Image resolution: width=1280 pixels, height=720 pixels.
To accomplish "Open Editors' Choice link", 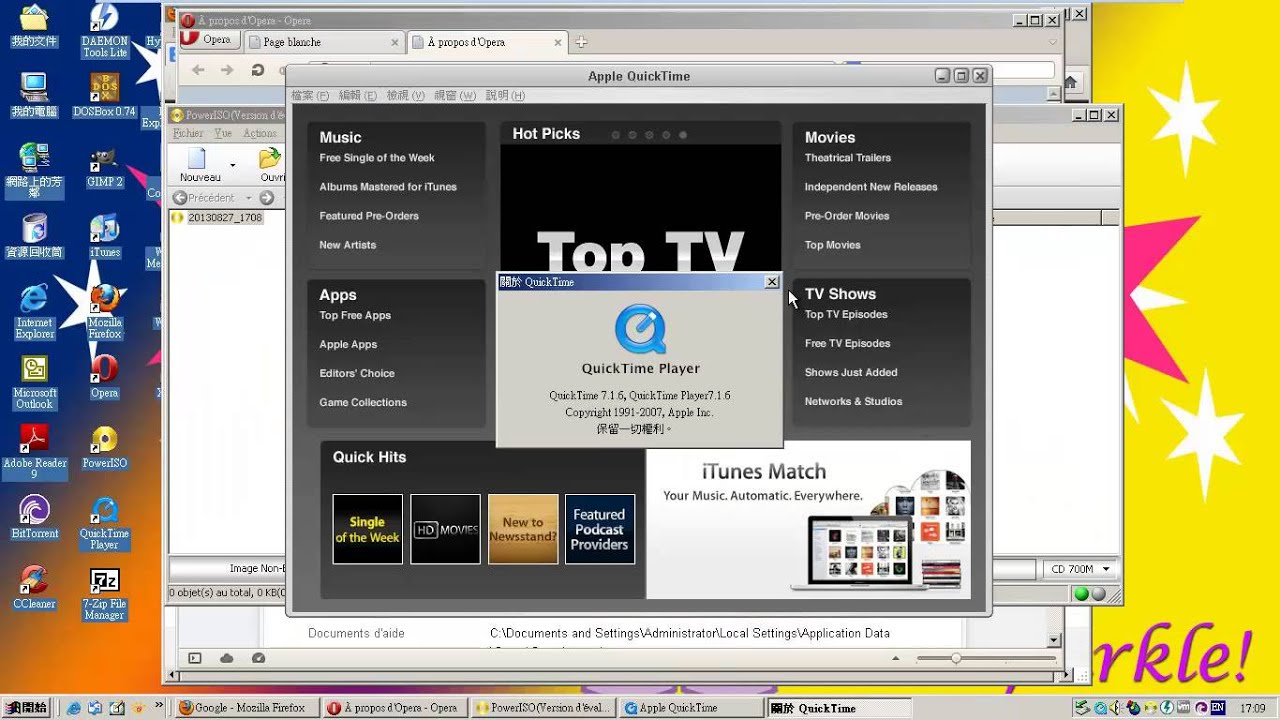I will [357, 373].
